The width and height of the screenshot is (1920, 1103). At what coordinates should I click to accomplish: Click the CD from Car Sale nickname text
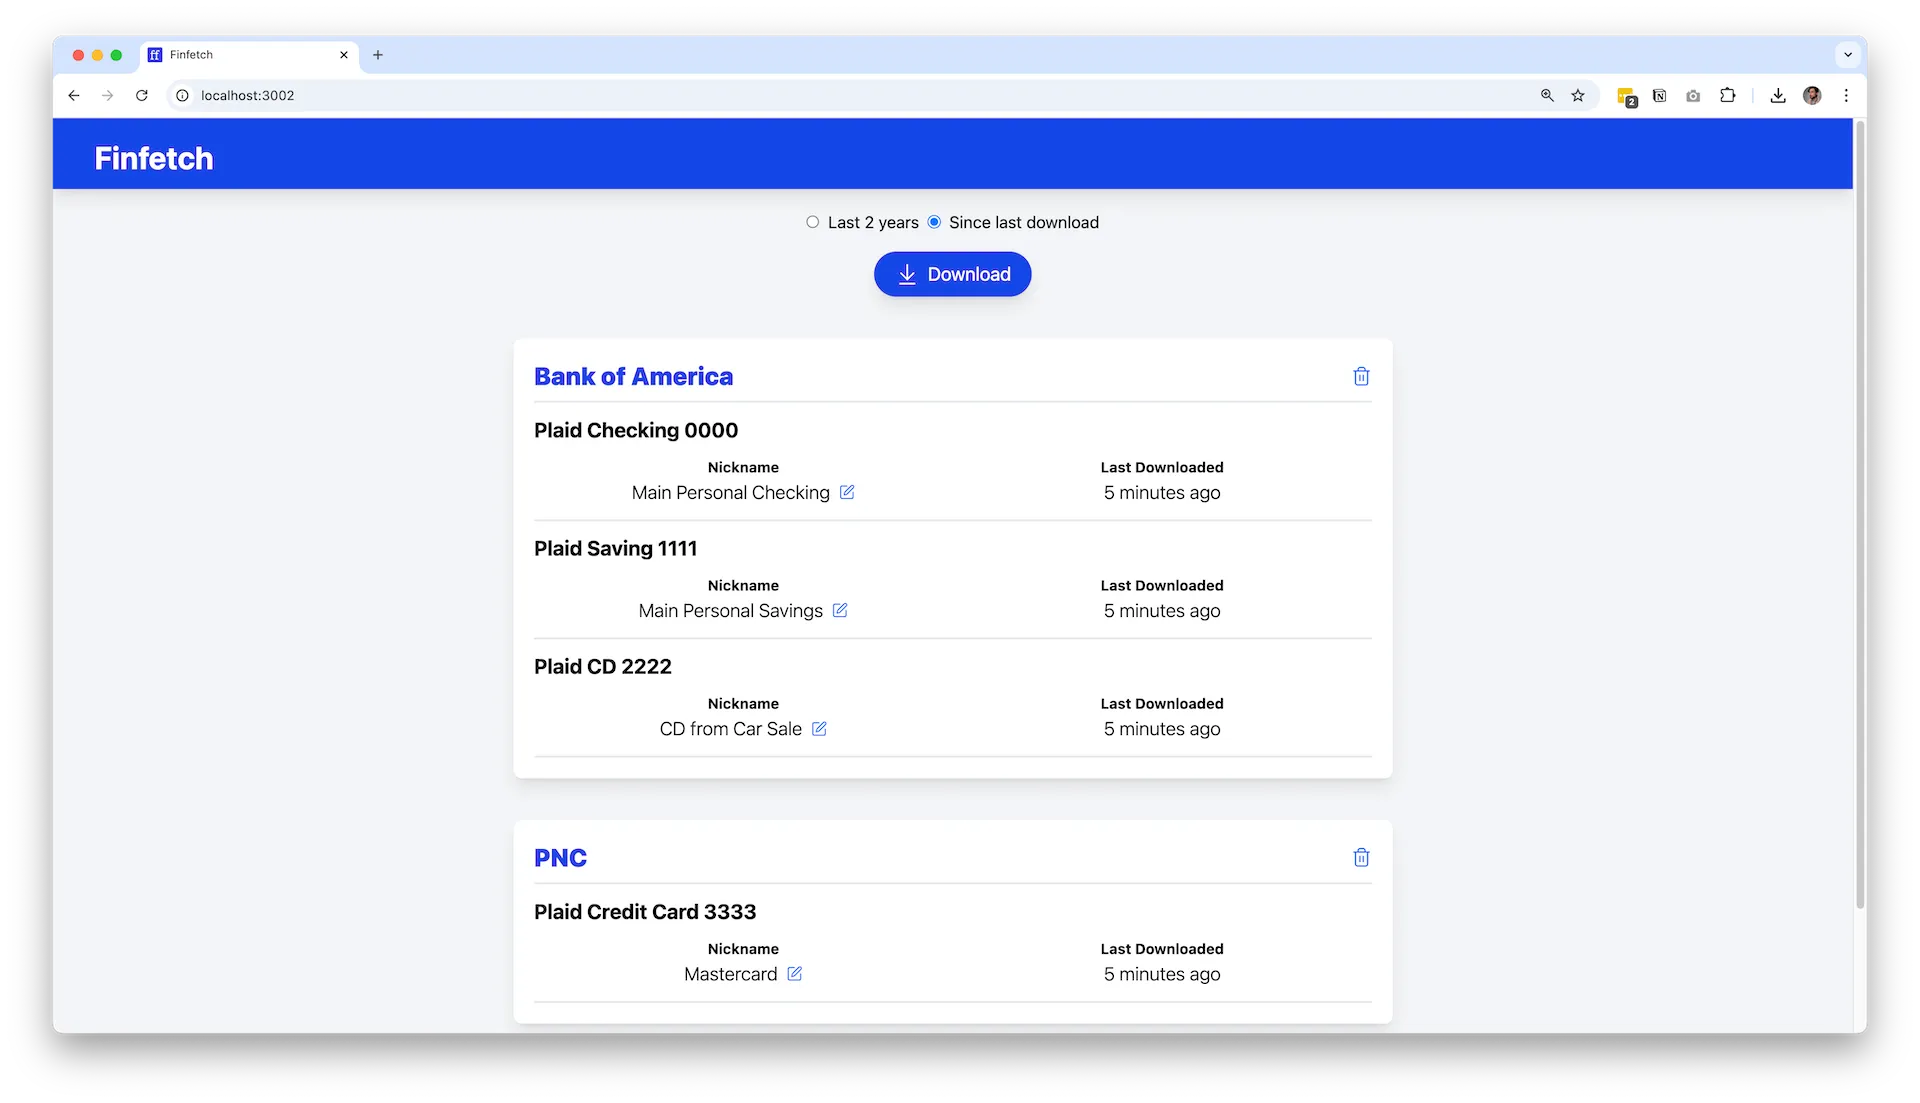(731, 728)
